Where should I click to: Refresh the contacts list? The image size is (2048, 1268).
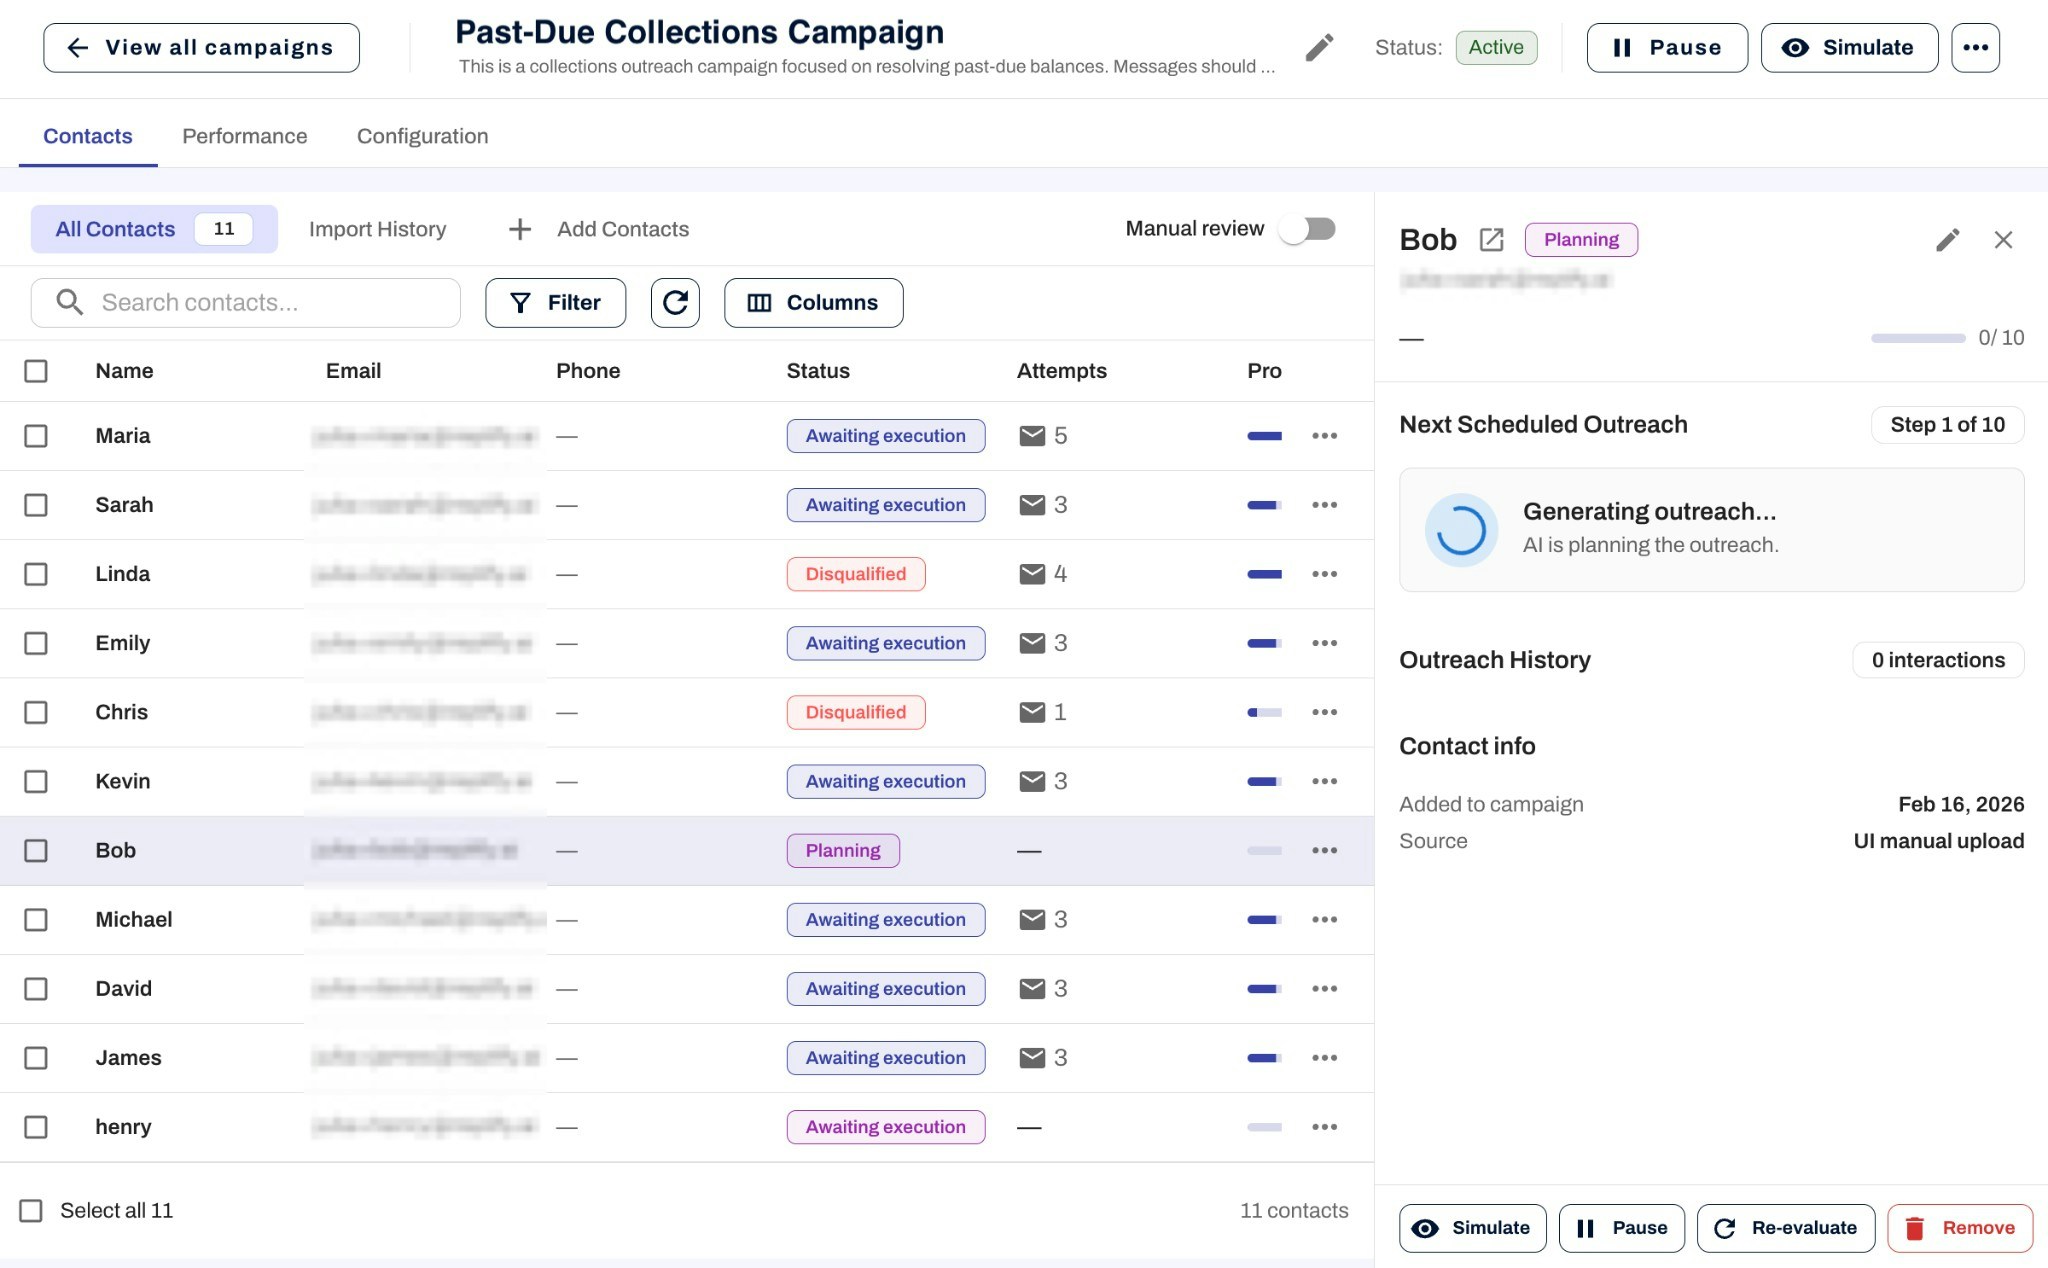(675, 302)
